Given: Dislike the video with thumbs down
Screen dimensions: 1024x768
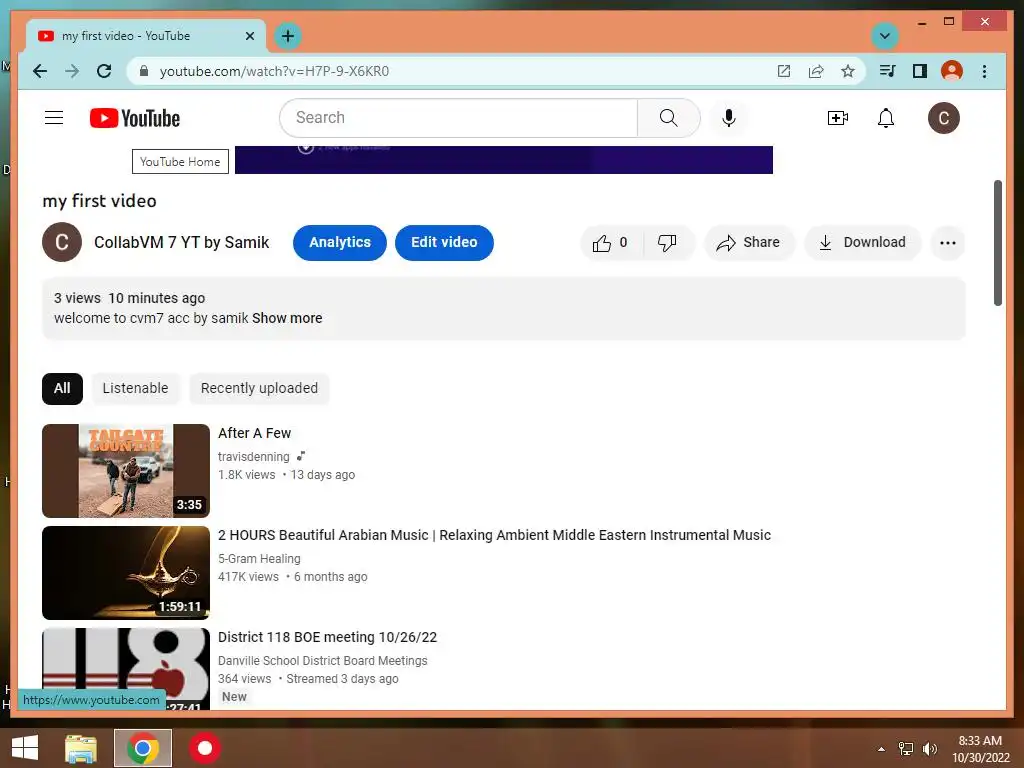Looking at the screenshot, I should [667, 243].
